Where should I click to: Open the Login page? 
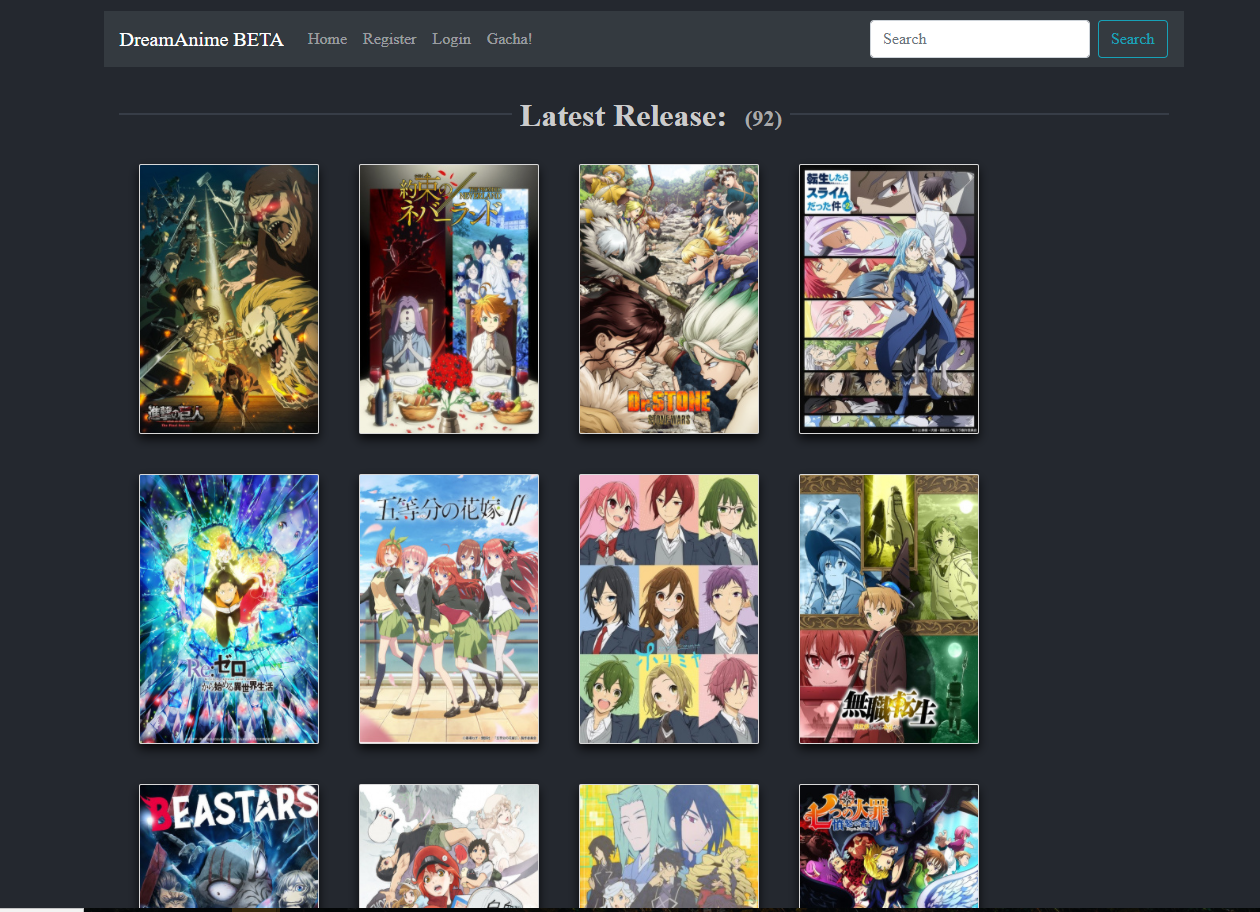coord(451,39)
